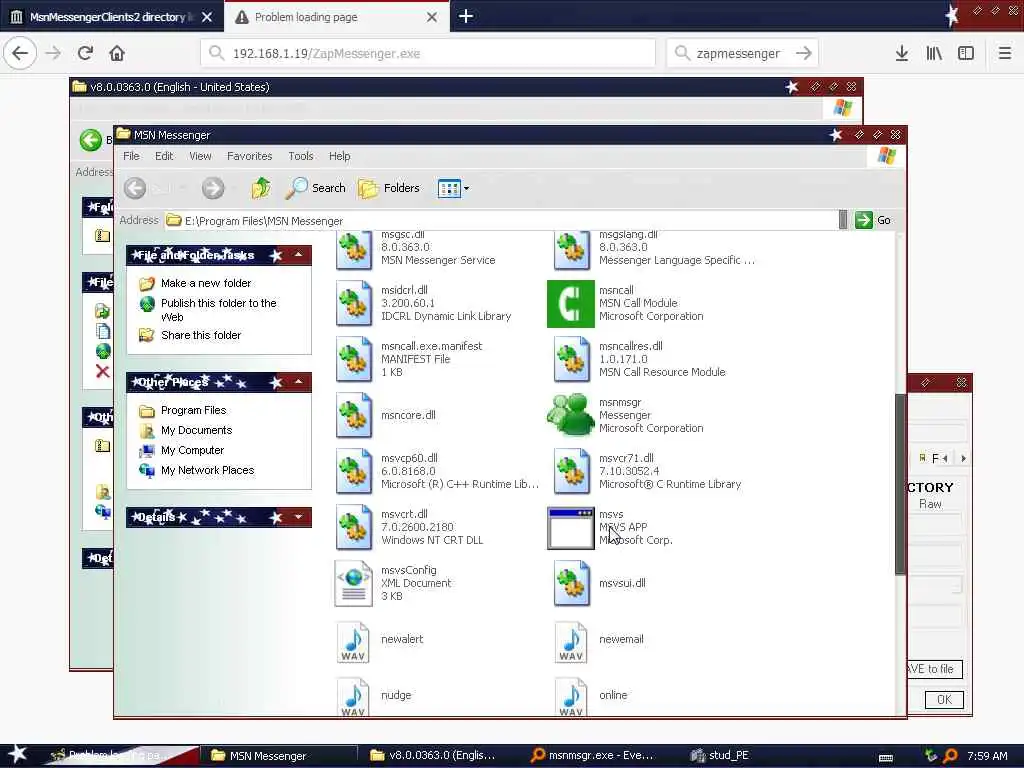This screenshot has width=1024, height=768.
Task: Open the Tools menu
Action: pos(300,156)
